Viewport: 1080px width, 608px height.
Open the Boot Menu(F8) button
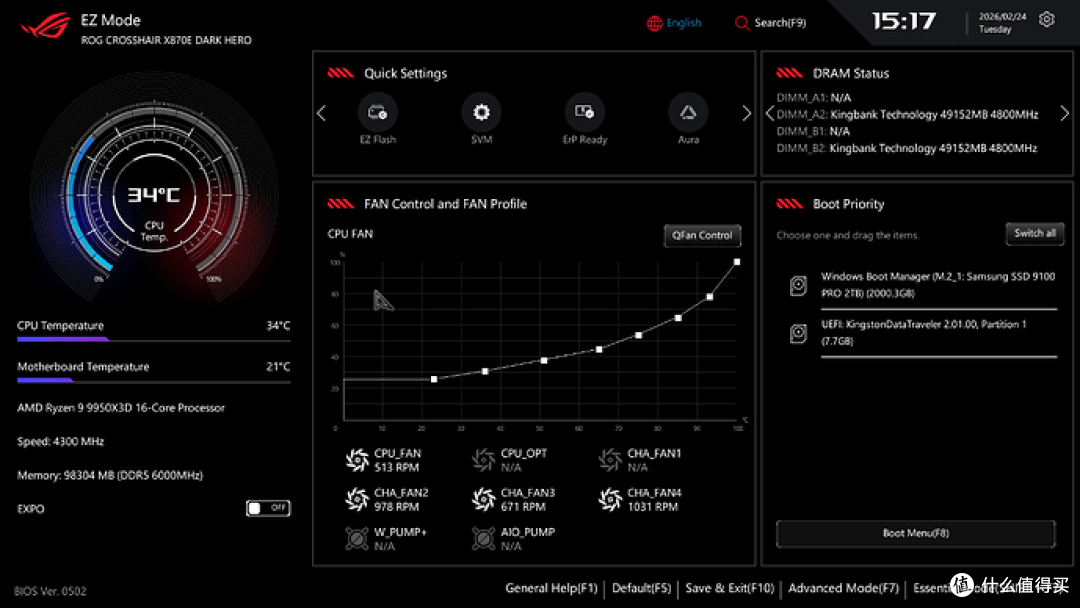(915, 534)
